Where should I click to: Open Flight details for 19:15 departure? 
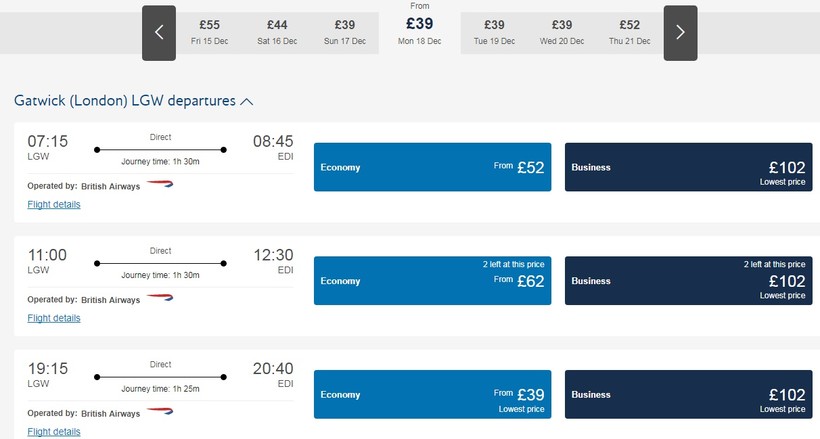tap(54, 432)
